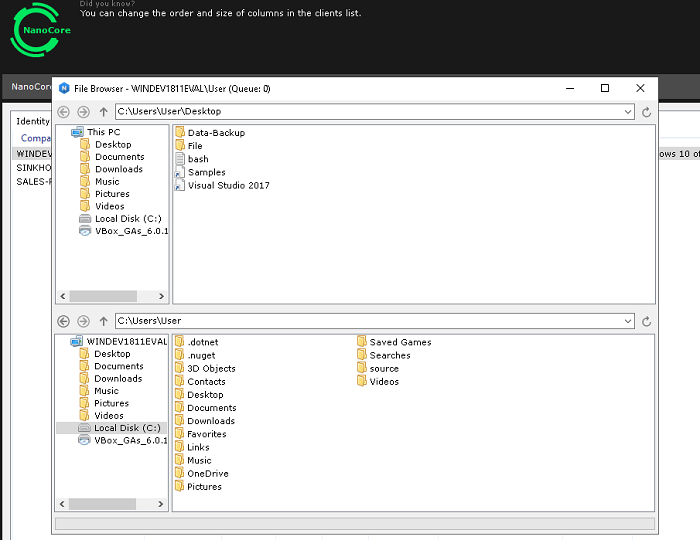Refresh the upper Desktop folder listing
Viewport: 700px width, 540px height.
646,112
